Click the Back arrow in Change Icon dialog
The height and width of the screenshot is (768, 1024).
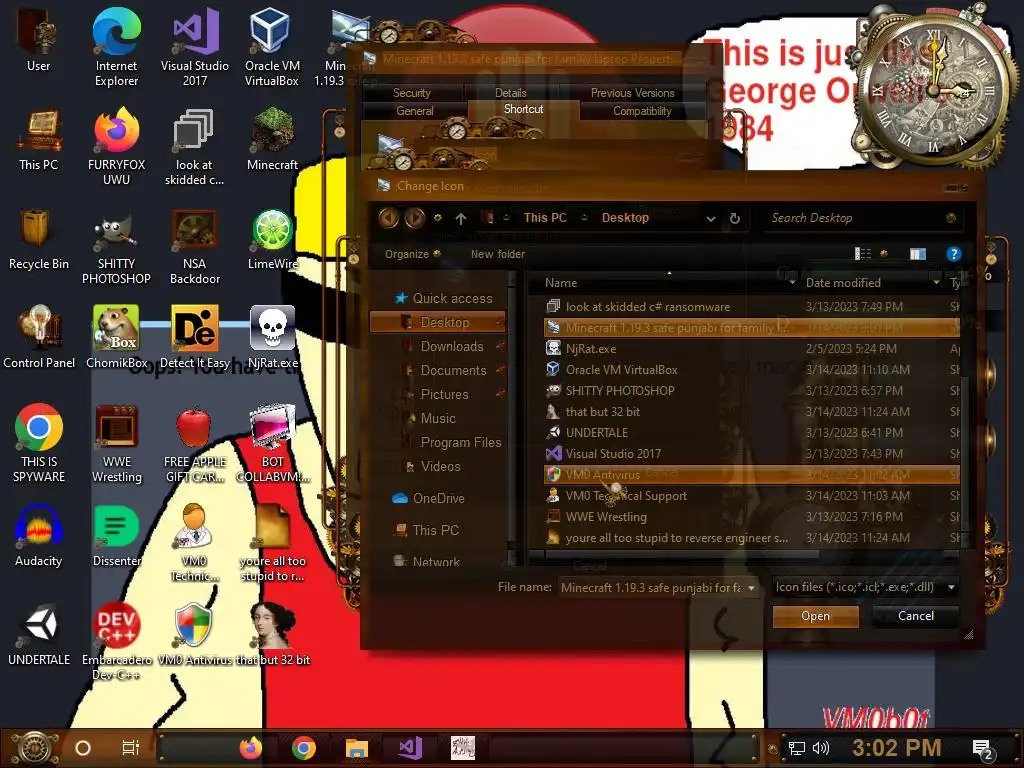(x=389, y=217)
